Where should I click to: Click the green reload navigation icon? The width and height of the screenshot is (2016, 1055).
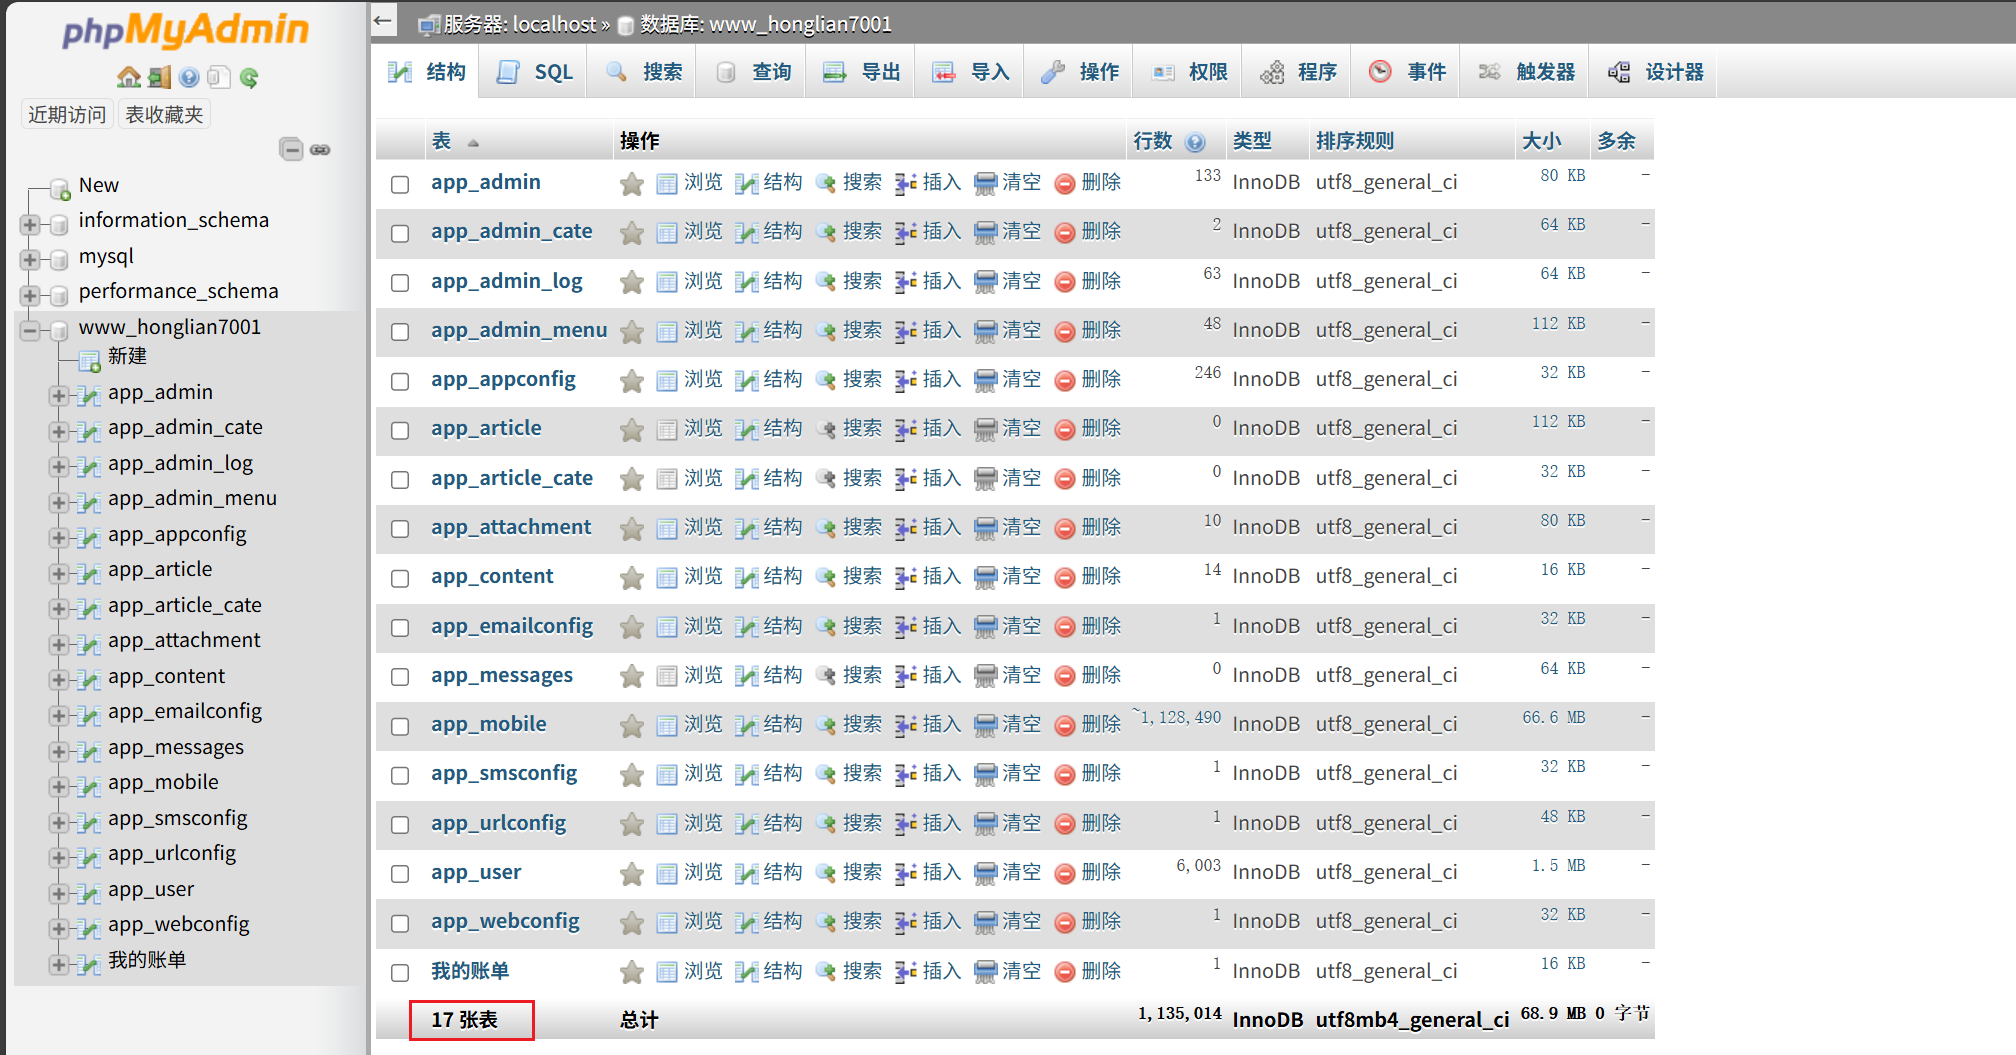point(249,77)
